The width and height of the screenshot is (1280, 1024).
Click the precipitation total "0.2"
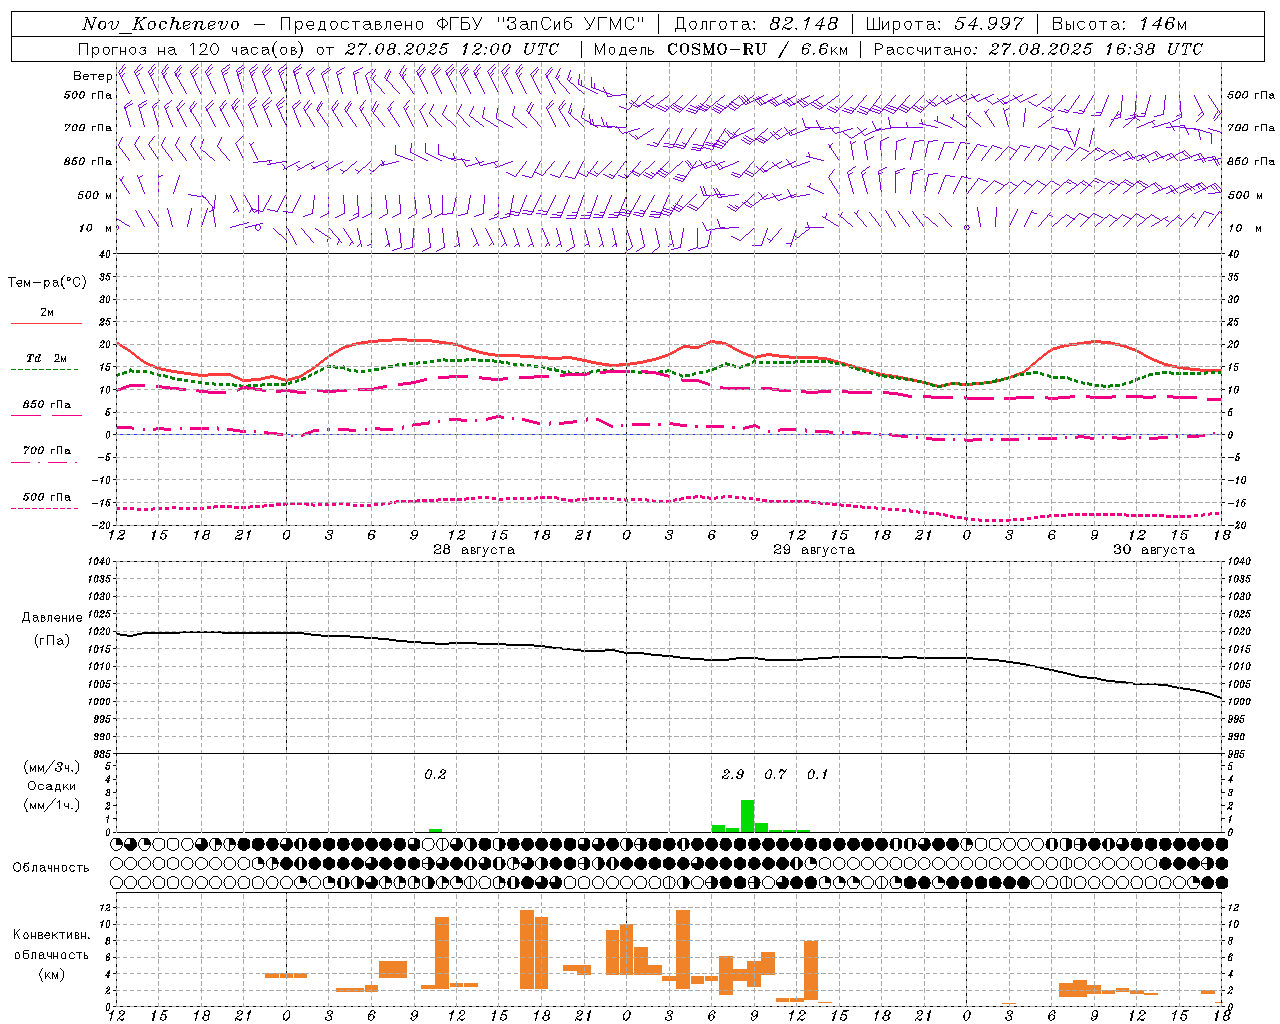[435, 774]
